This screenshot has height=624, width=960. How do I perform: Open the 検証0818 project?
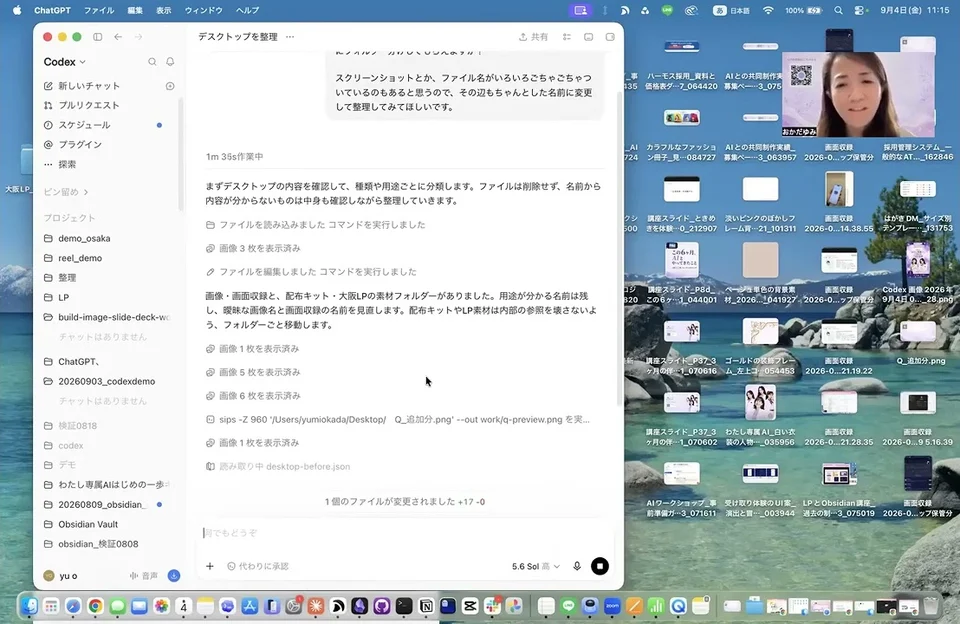click(78, 426)
